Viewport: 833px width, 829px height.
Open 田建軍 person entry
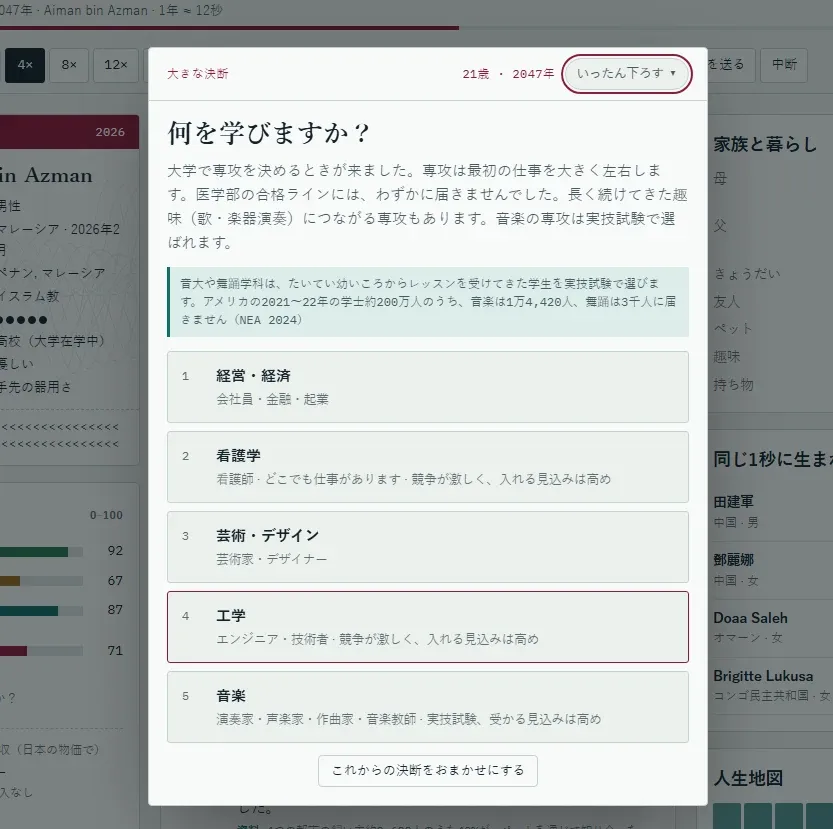[771, 511]
